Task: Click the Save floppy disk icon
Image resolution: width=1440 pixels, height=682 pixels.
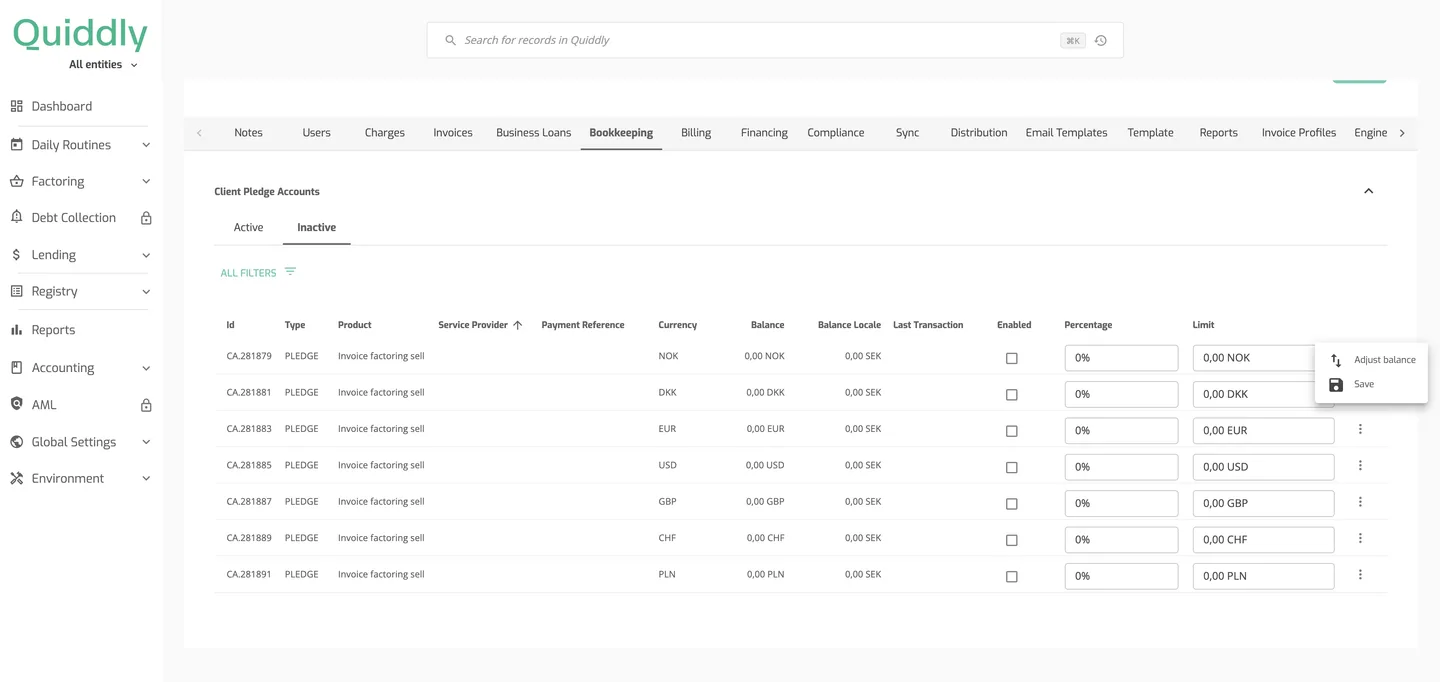Action: (1336, 385)
